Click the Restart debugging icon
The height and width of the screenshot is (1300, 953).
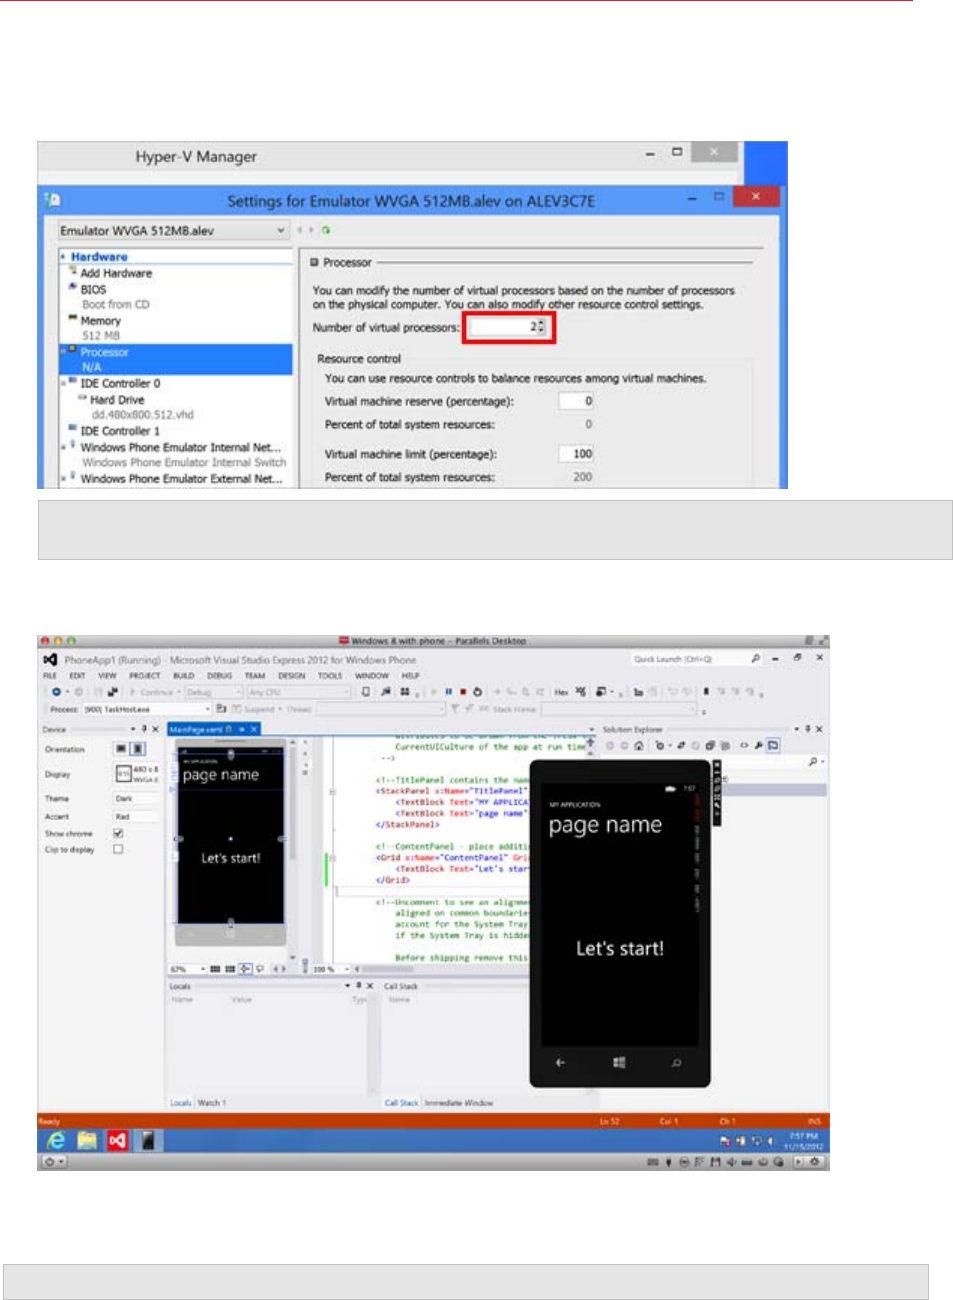click(478, 692)
